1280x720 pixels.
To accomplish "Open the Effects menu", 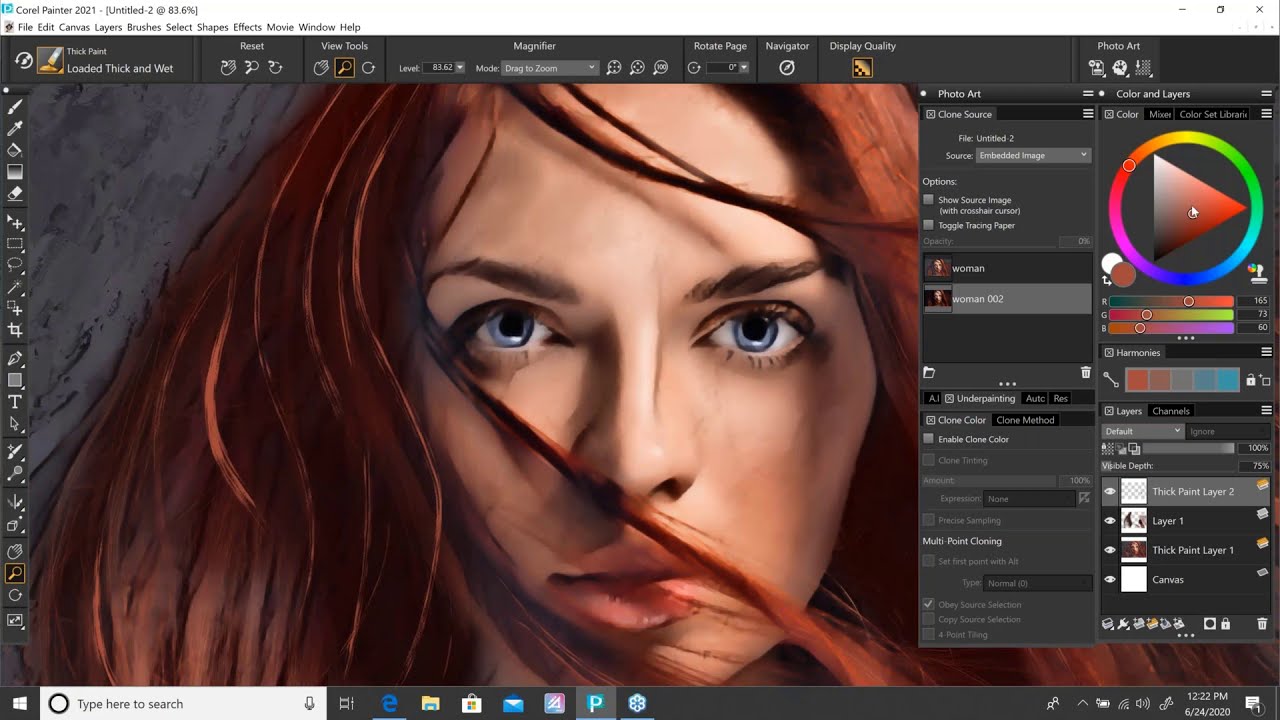I will pyautogui.click(x=247, y=27).
